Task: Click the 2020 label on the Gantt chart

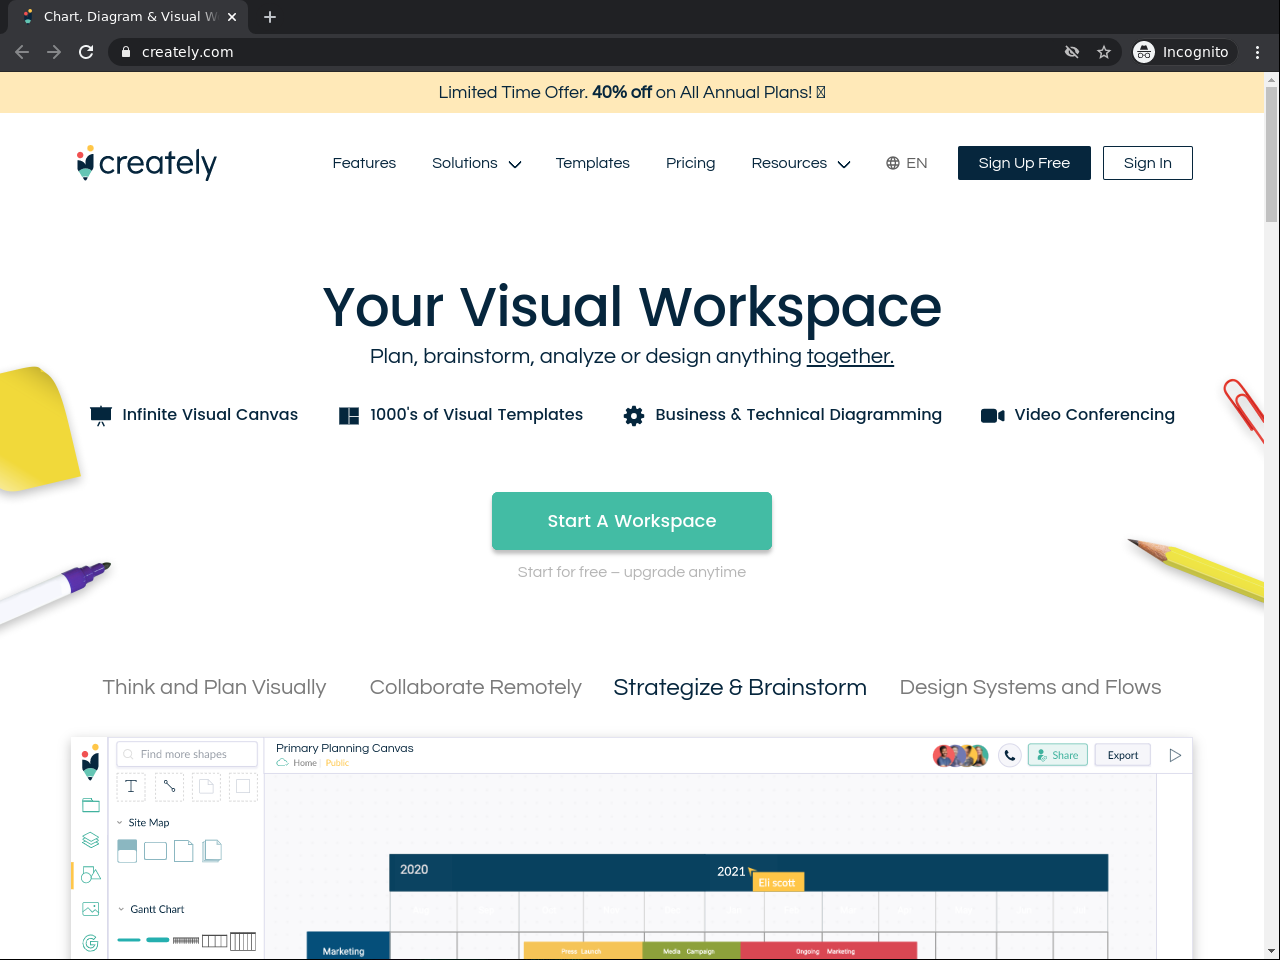Action: click(414, 870)
